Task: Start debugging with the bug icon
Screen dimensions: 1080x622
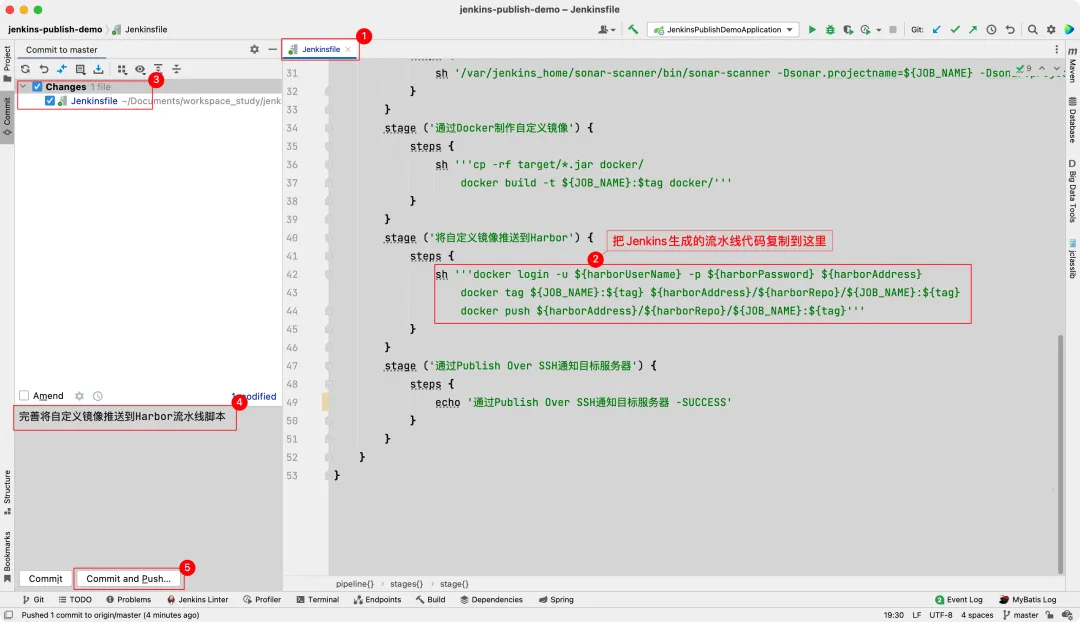Action: point(830,30)
